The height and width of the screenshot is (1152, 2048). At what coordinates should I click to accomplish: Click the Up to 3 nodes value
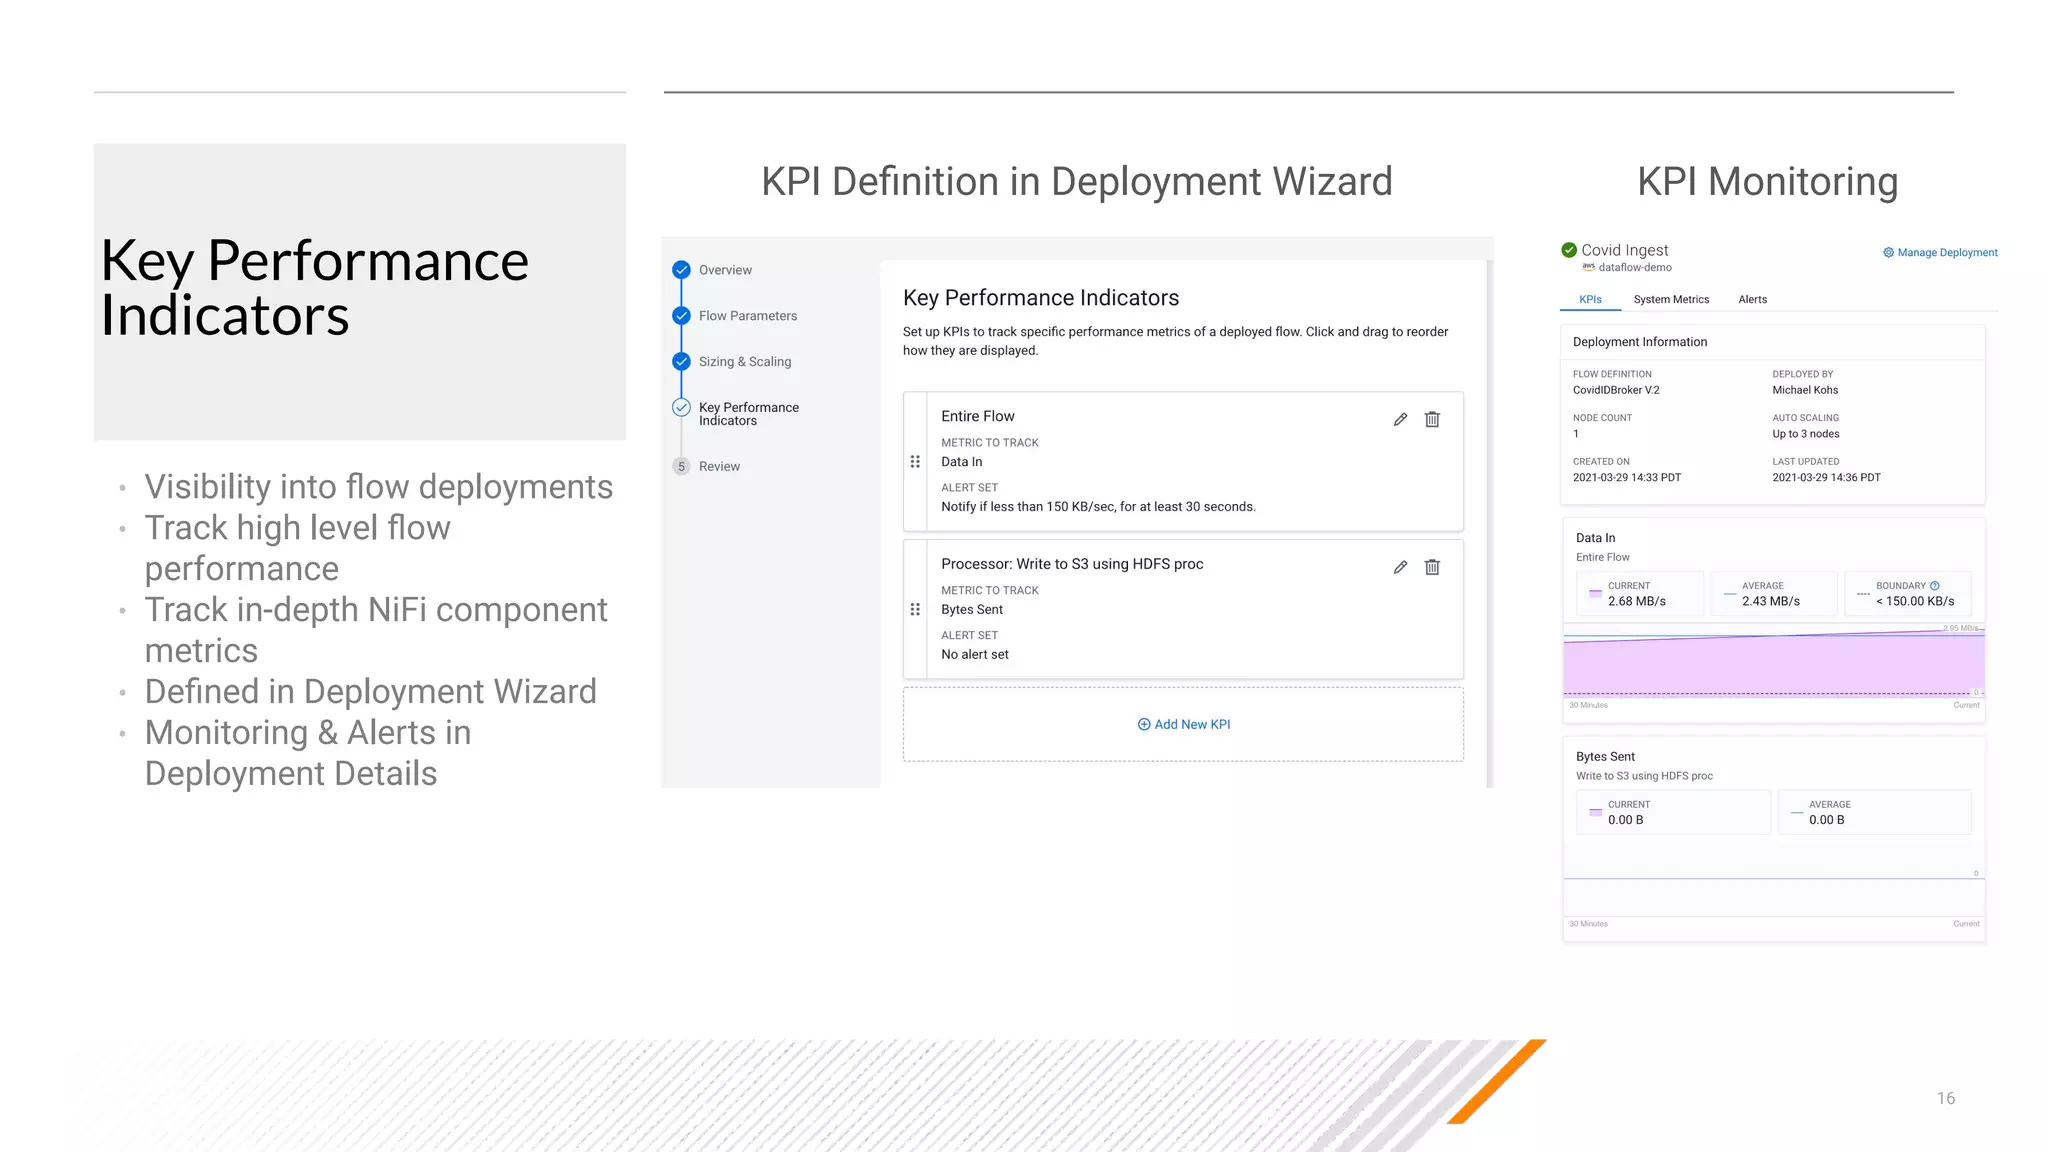[x=1806, y=434]
